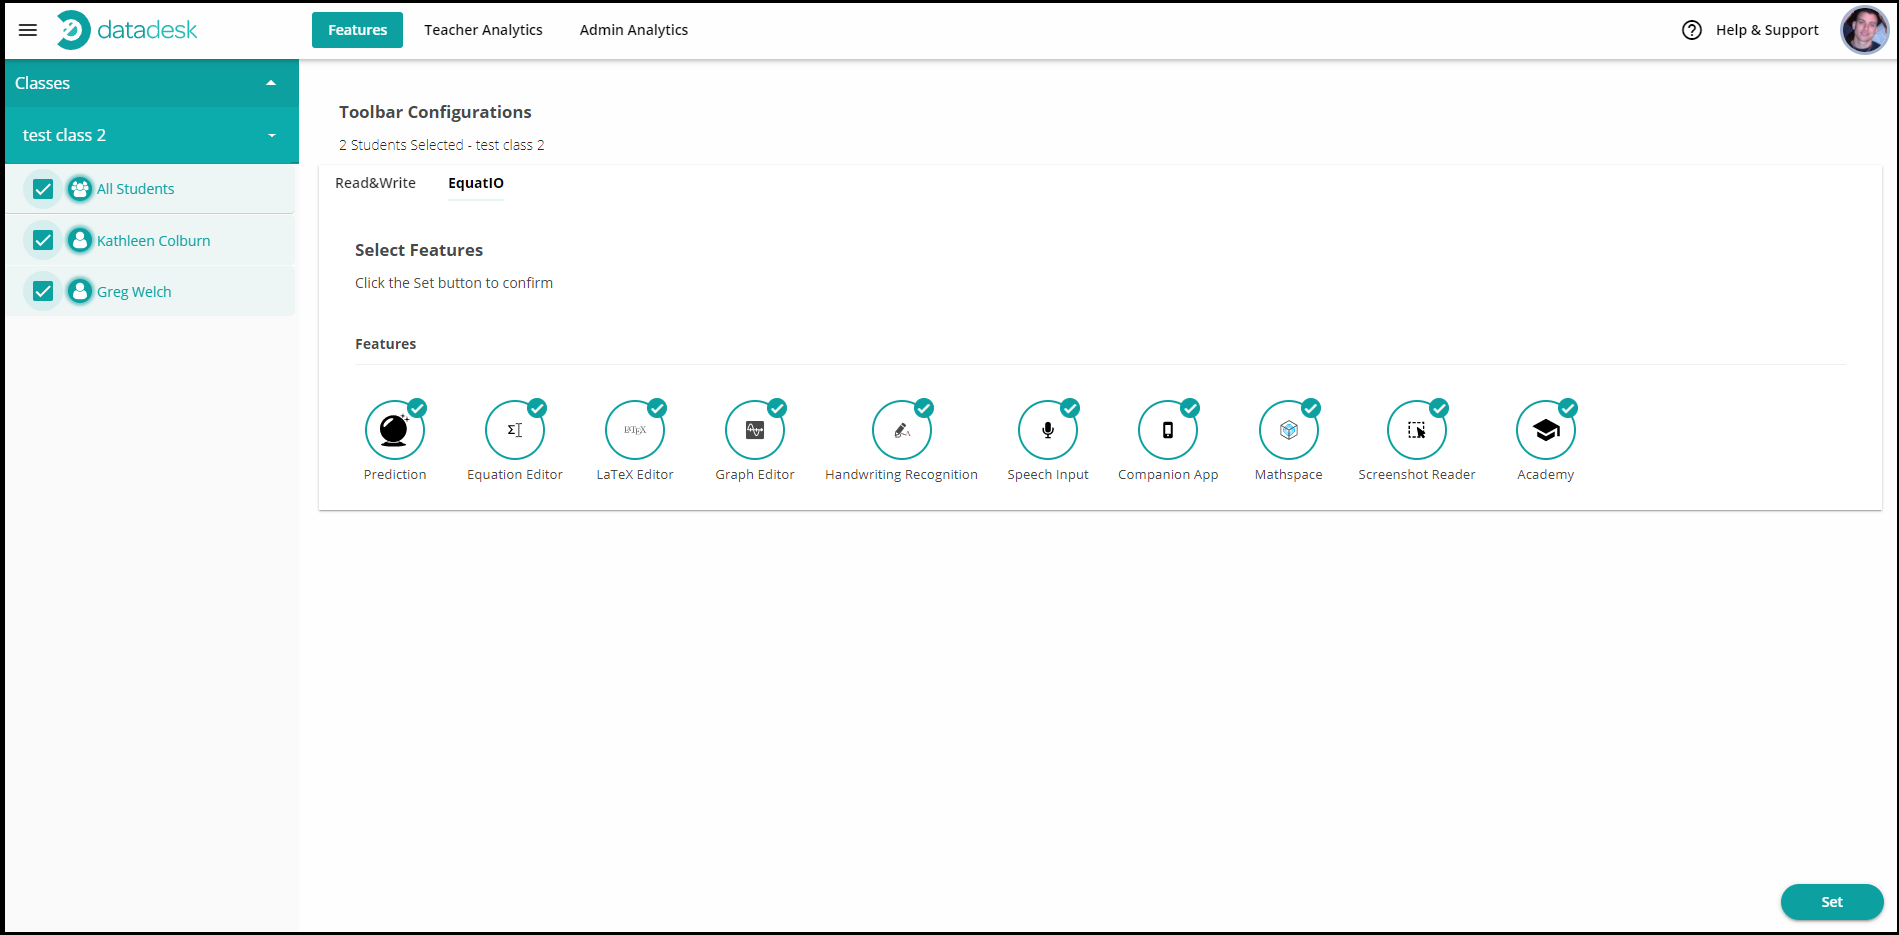Click the Equation Editor label text
This screenshot has width=1899, height=935.
coord(515,475)
